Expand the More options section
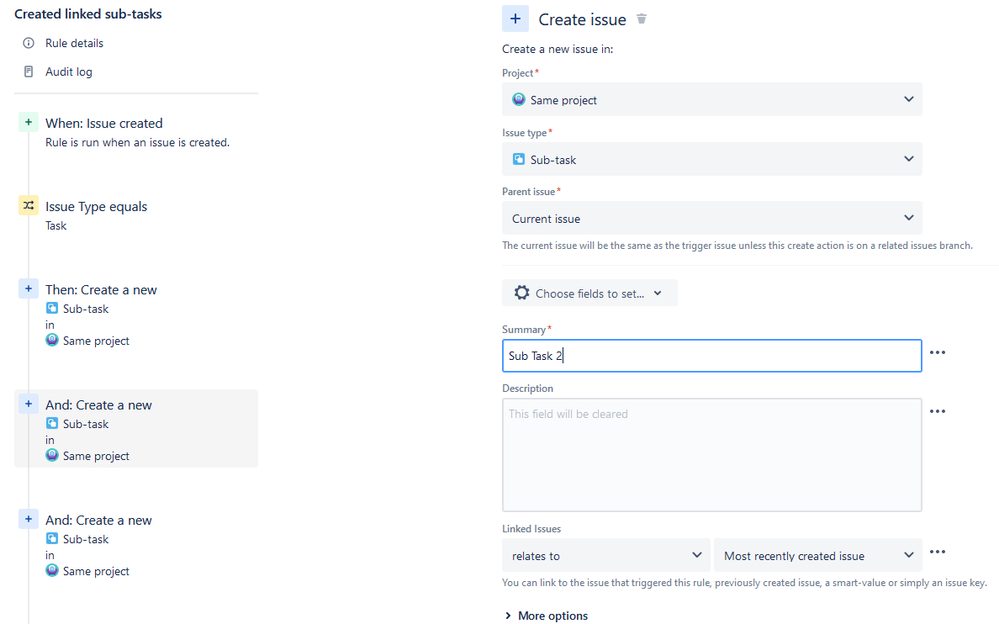Viewport: 999px width, 624px height. click(546, 616)
